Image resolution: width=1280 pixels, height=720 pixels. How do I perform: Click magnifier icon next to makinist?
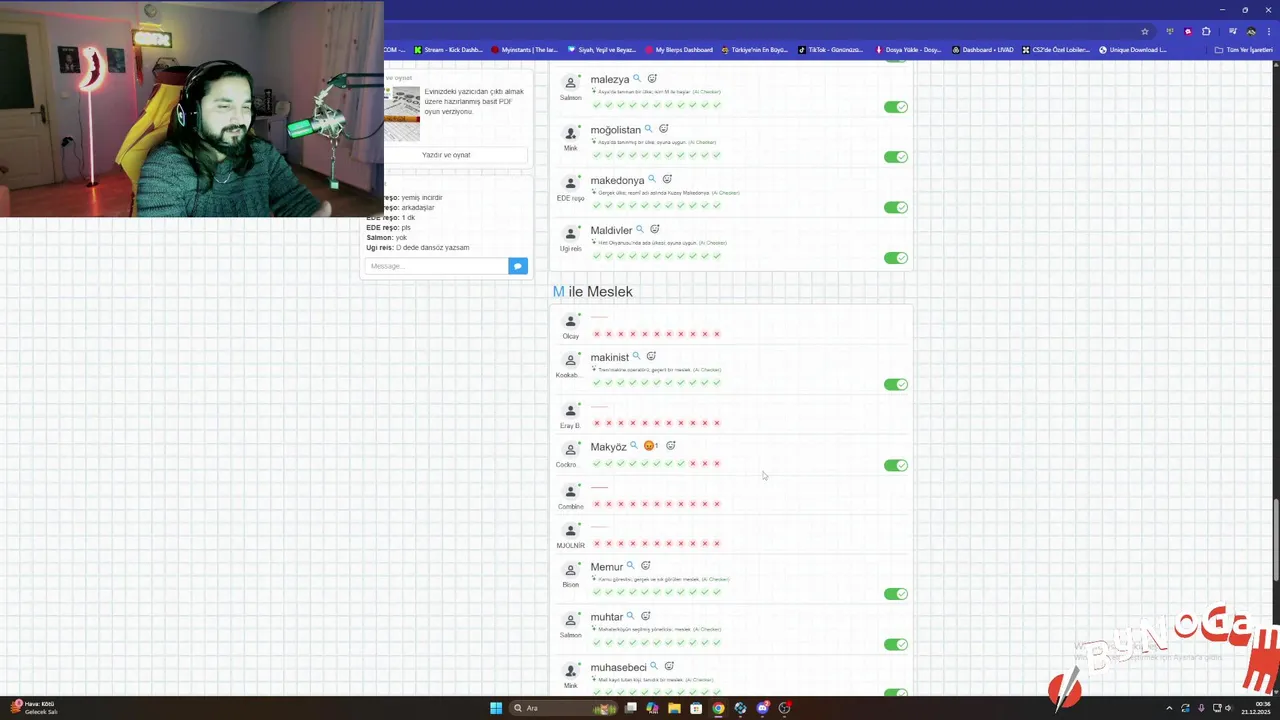(x=636, y=356)
